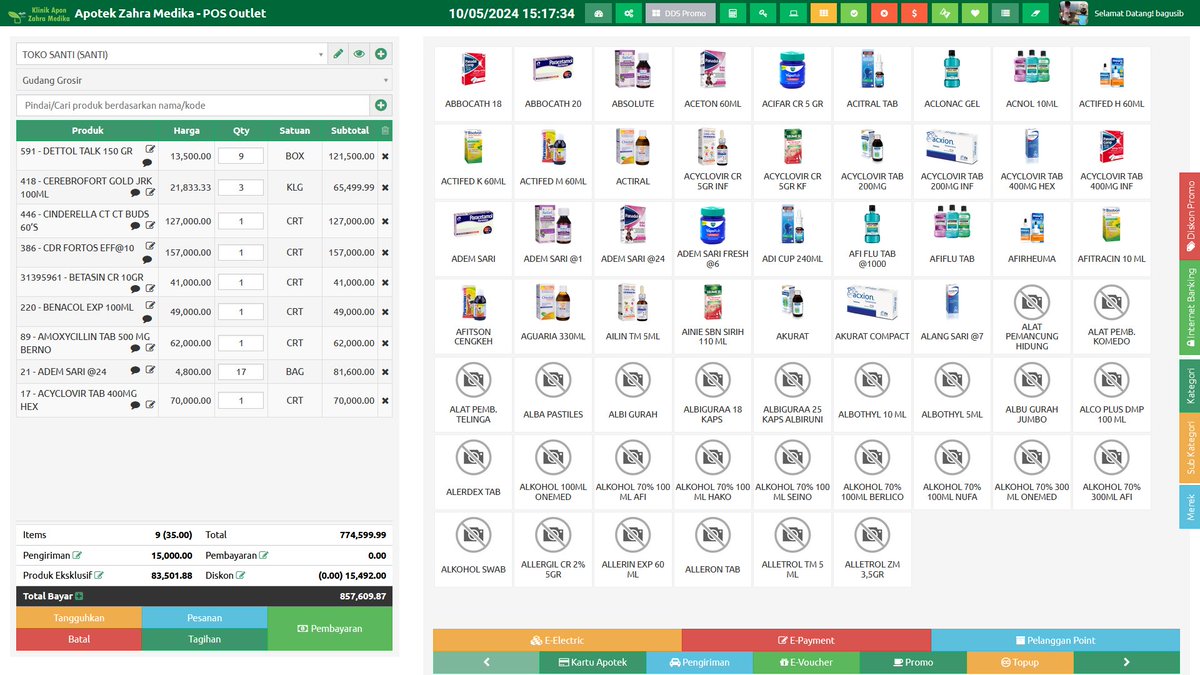Click the red Batal button
The width and height of the screenshot is (1200, 675).
point(79,640)
